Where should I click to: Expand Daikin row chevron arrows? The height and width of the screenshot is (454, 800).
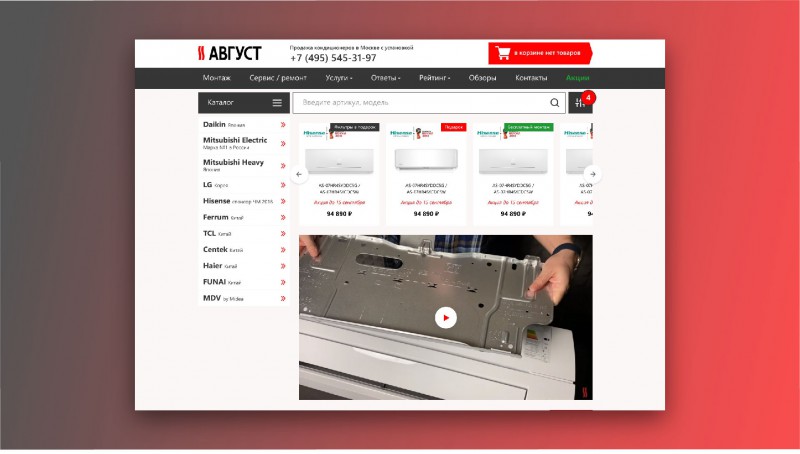tap(283, 124)
